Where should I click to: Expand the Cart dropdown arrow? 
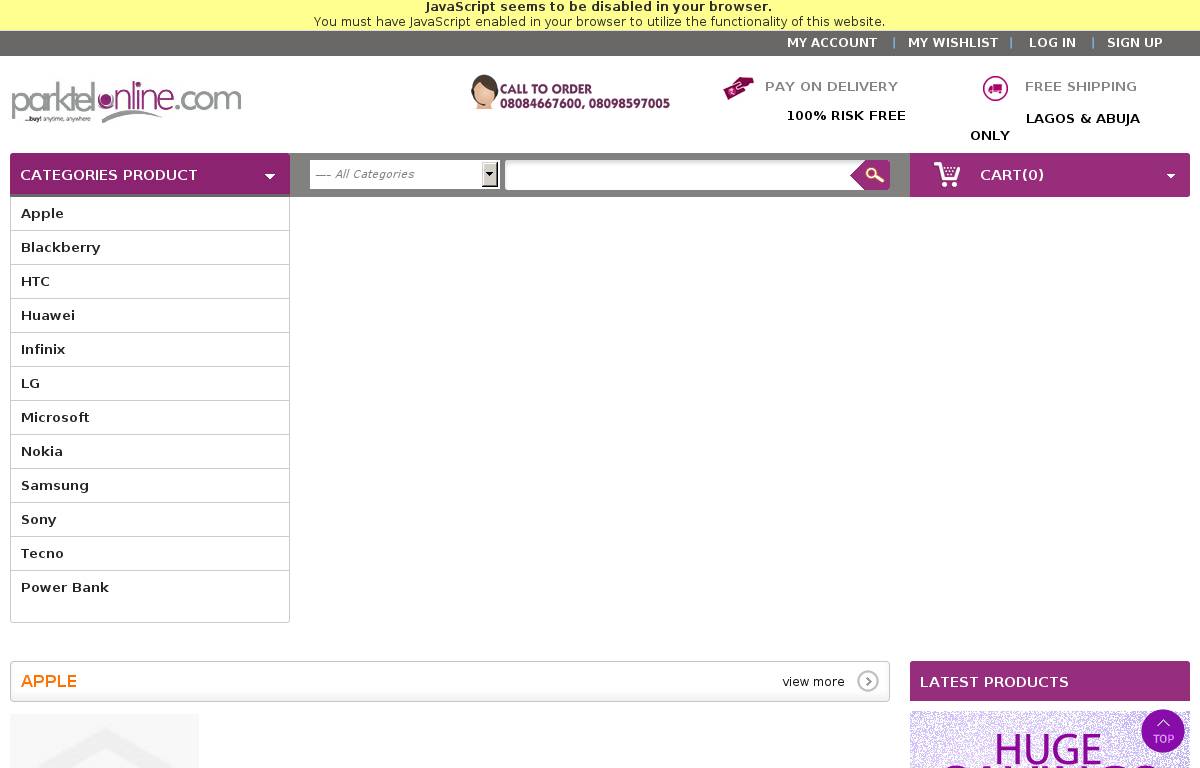(1170, 176)
